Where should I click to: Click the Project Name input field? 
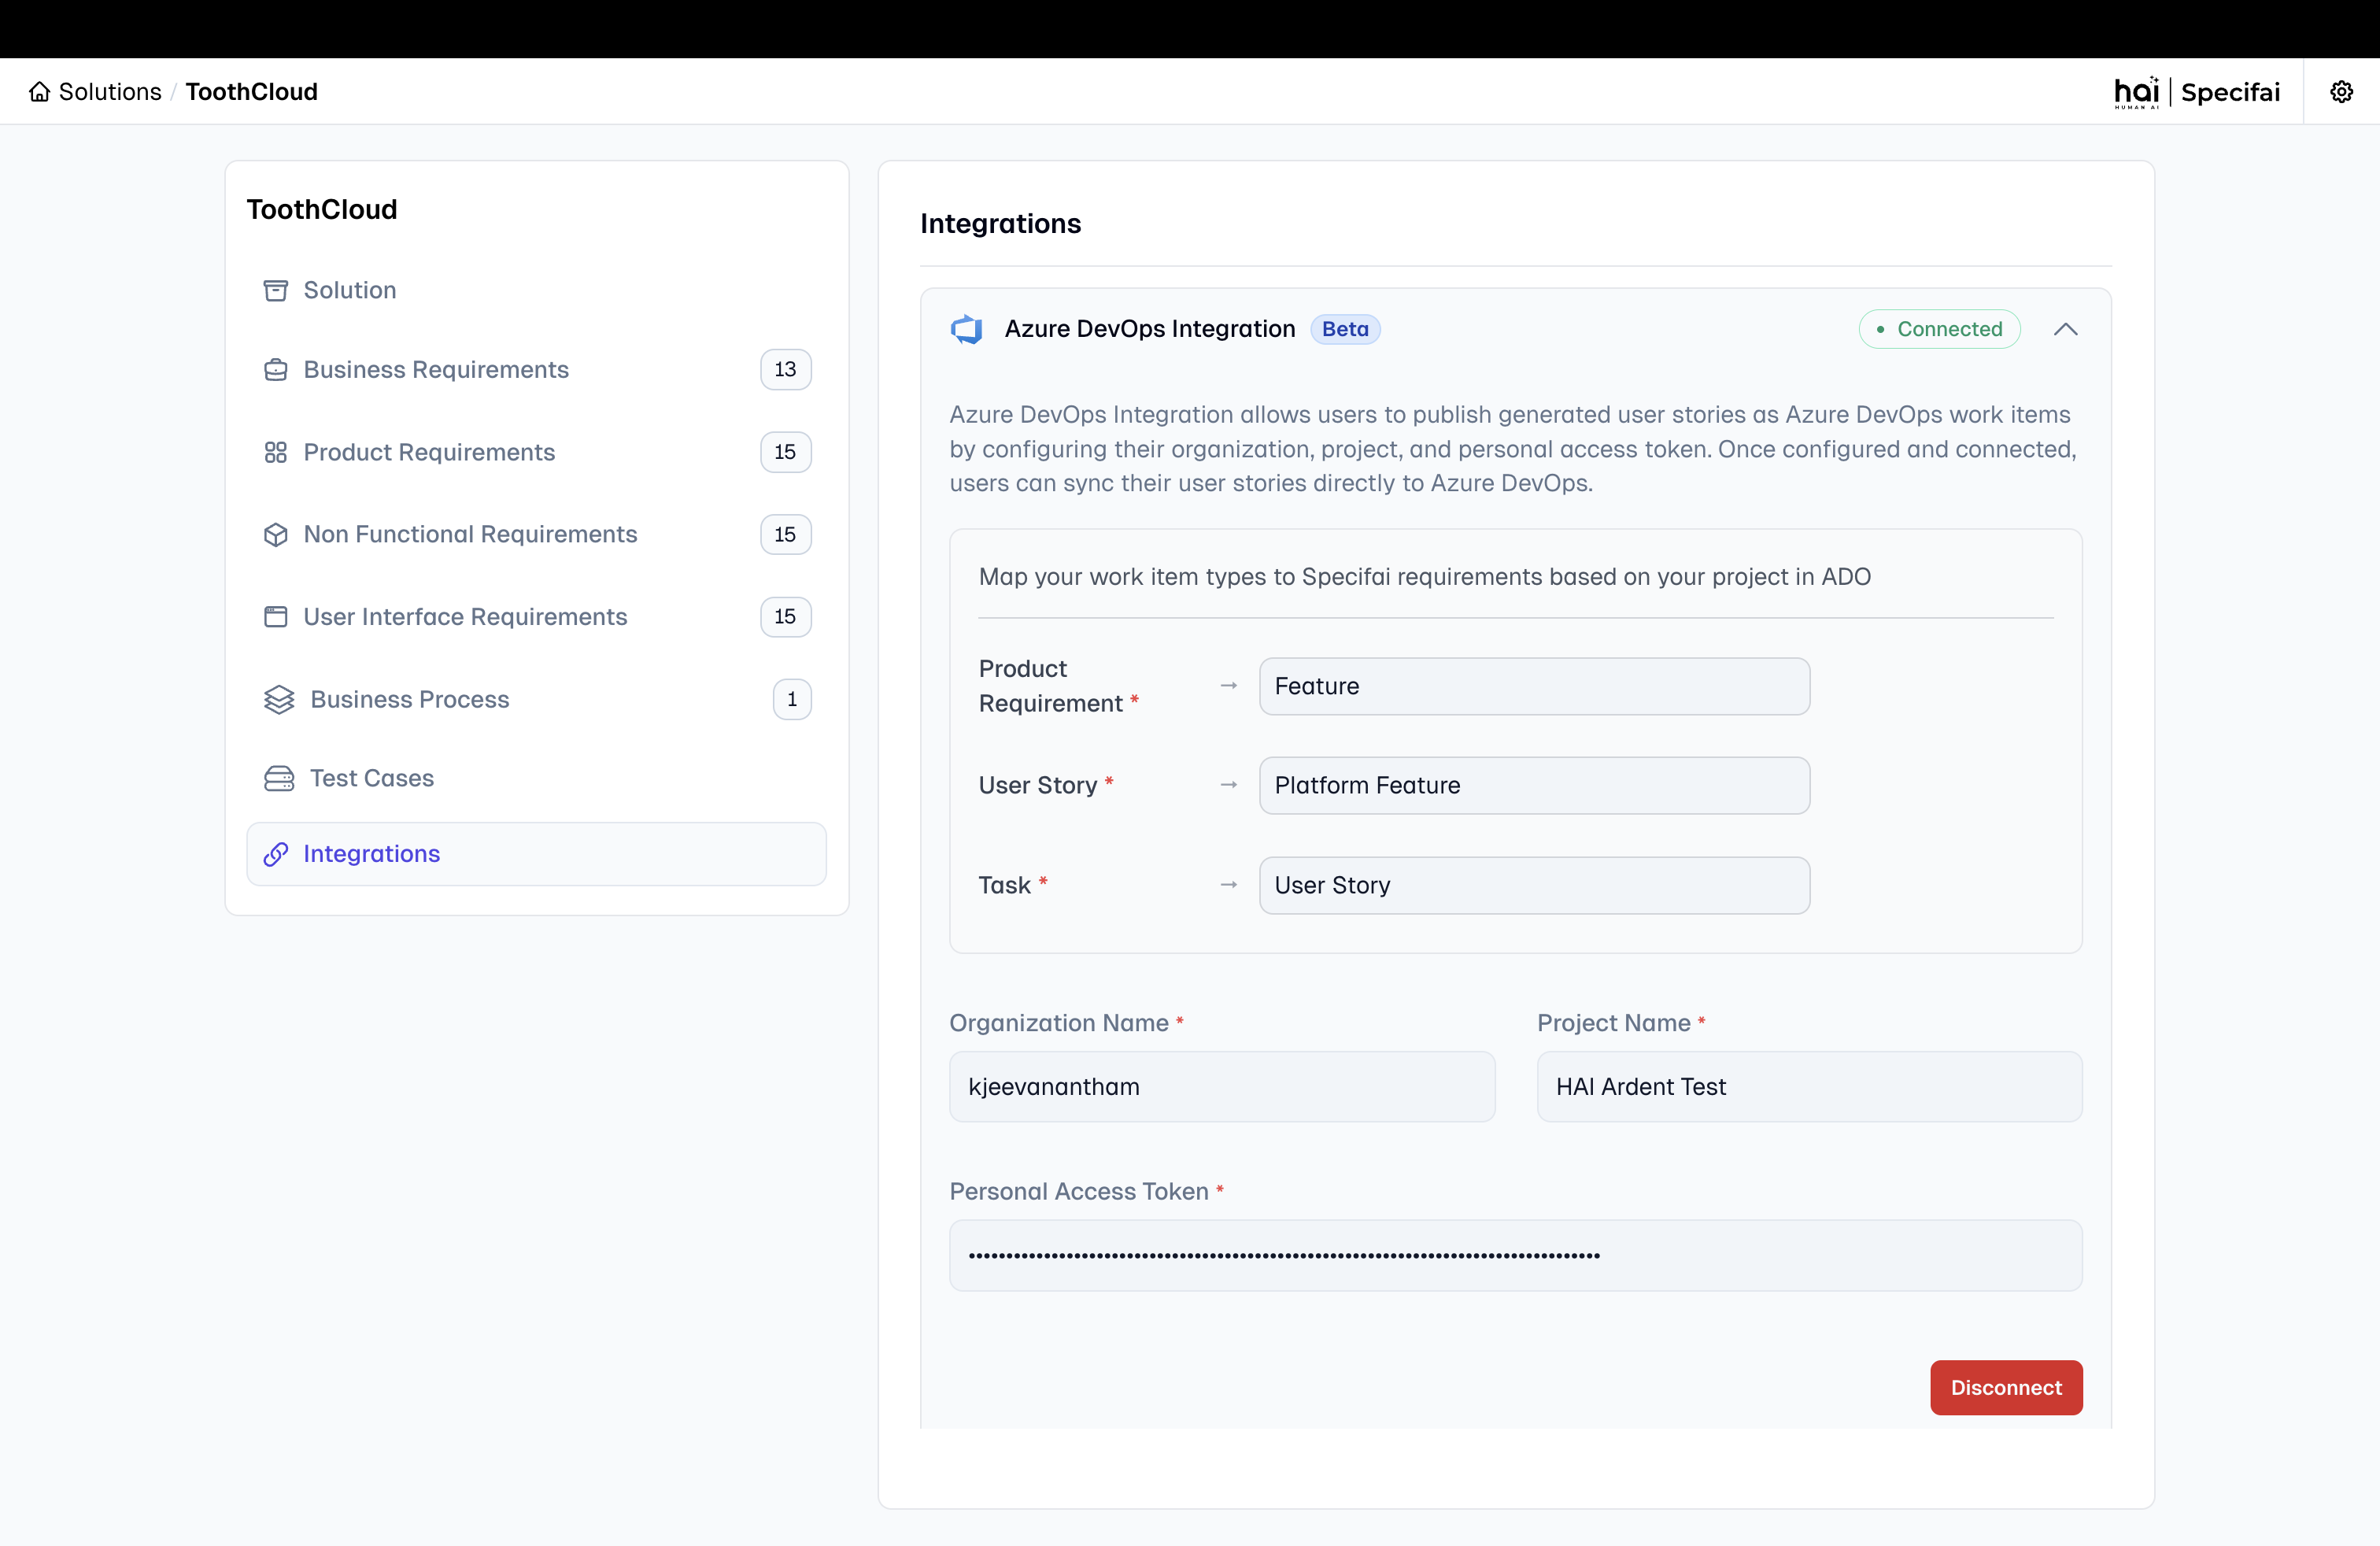click(x=1810, y=1087)
